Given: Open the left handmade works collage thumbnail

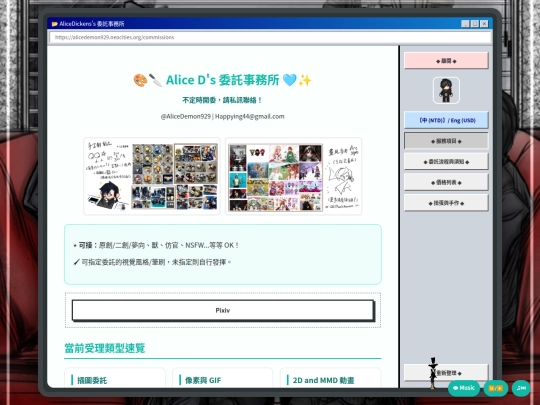Looking at the screenshot, I should click(x=152, y=176).
